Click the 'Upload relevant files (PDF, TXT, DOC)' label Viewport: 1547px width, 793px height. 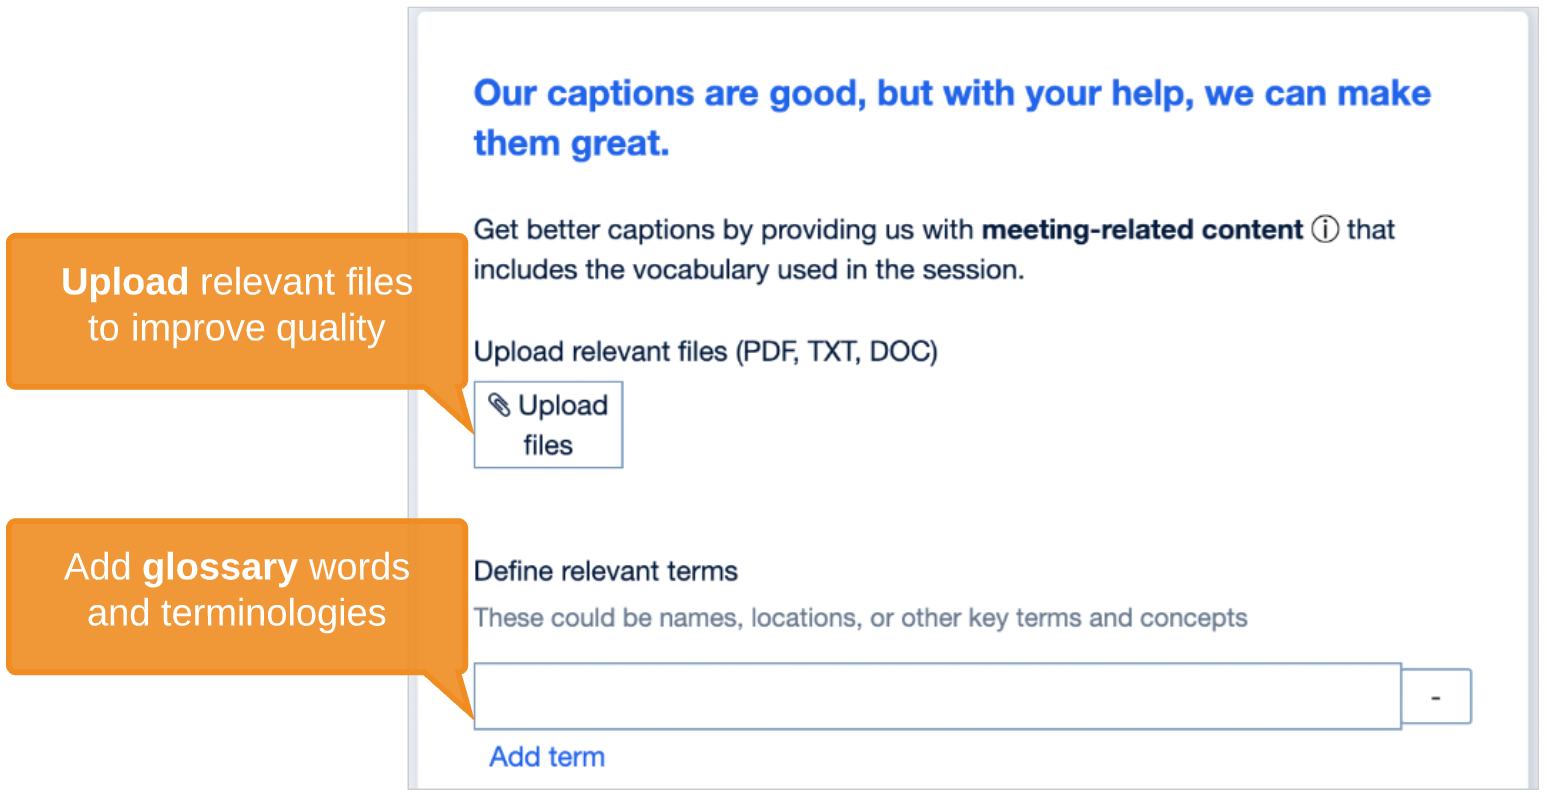click(x=705, y=352)
